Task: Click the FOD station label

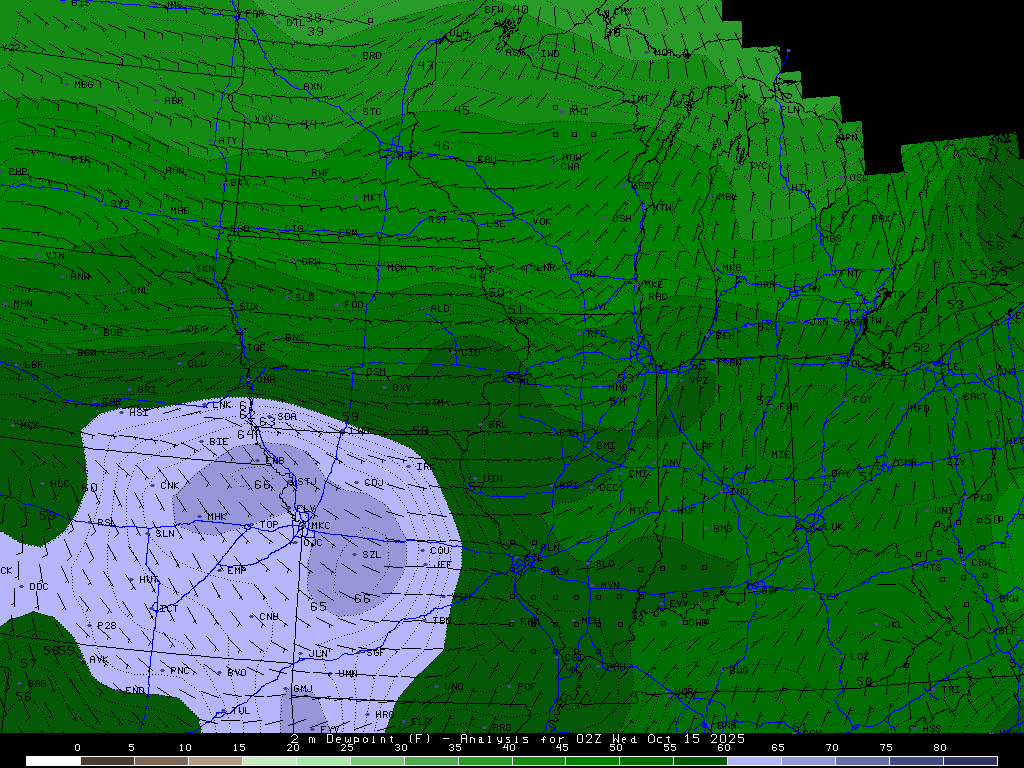Action: click(x=353, y=305)
